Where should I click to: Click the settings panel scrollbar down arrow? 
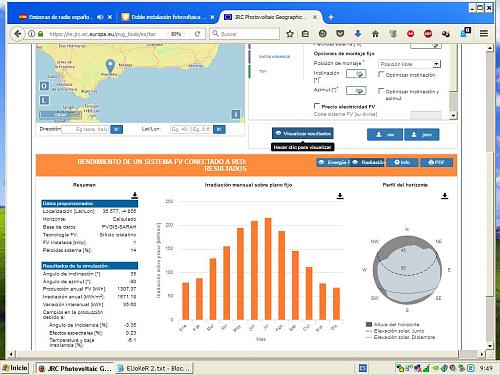pyautogui.click(x=453, y=115)
